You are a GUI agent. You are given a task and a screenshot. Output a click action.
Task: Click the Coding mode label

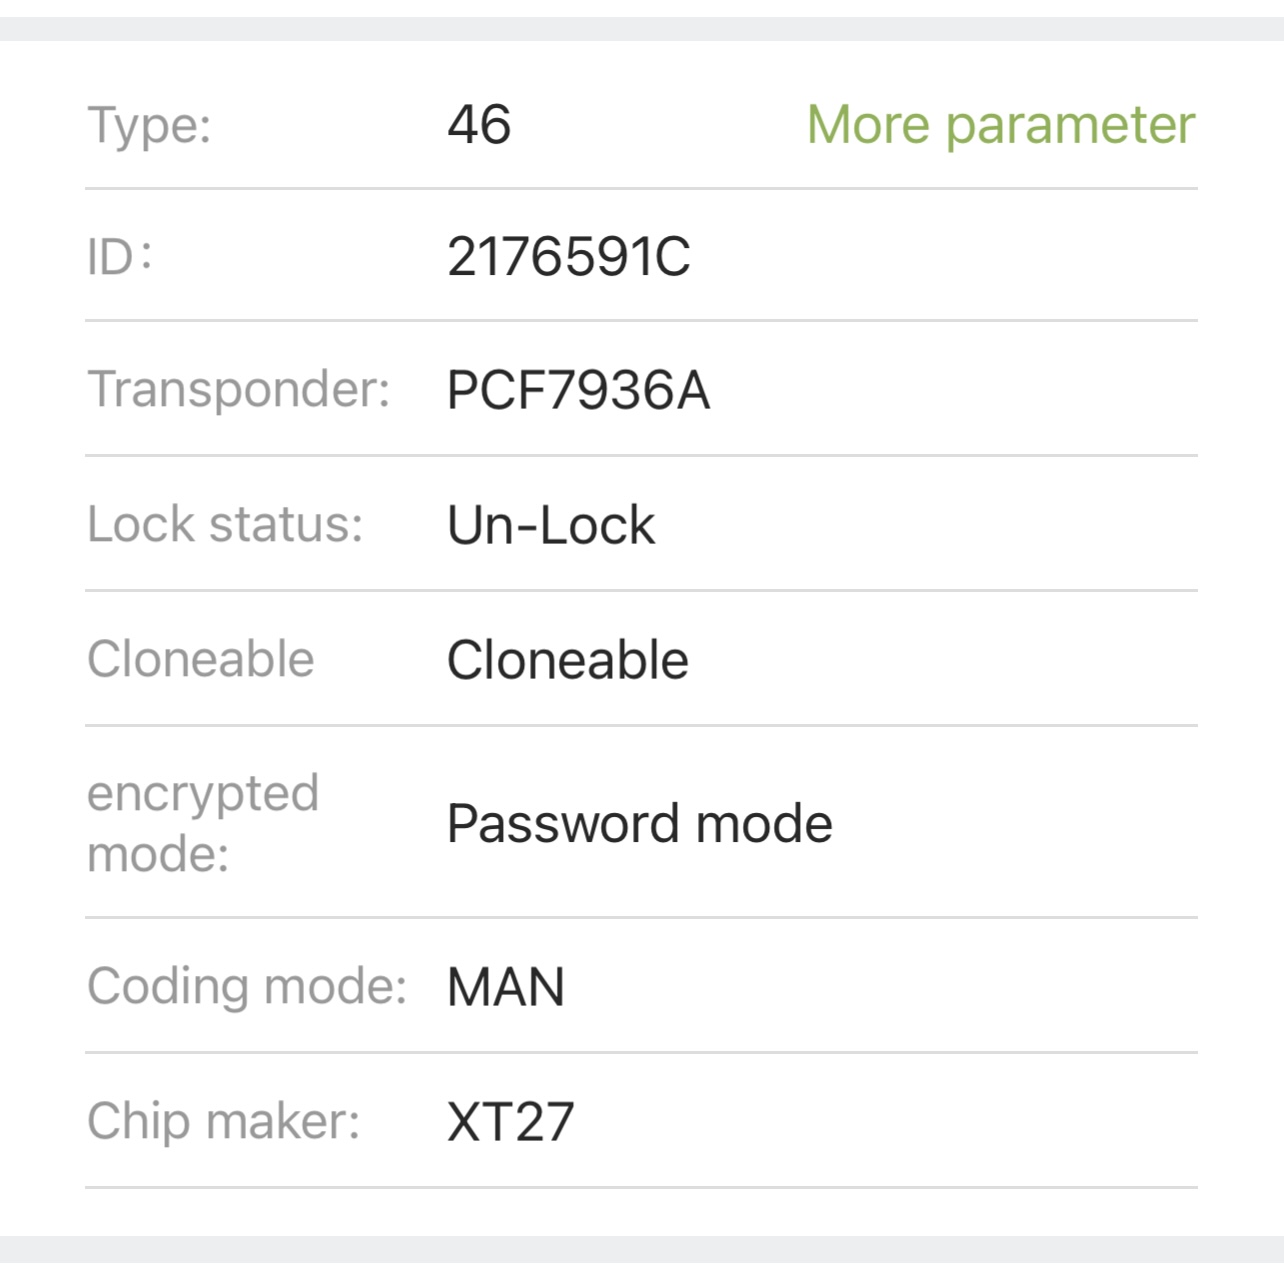(246, 986)
